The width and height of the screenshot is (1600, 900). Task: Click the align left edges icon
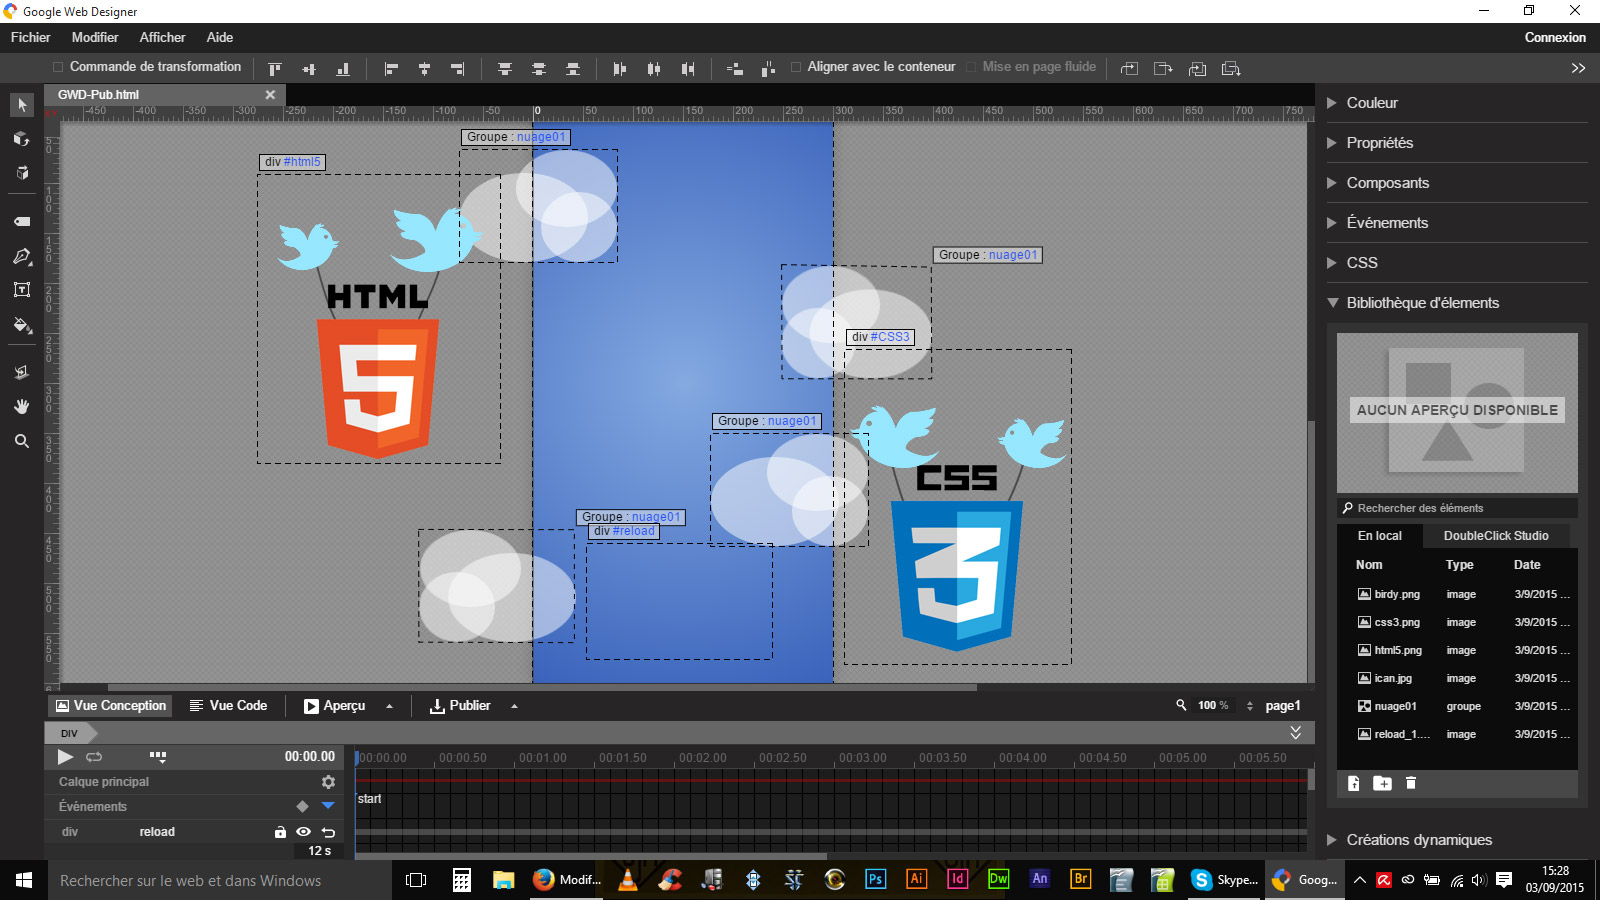(391, 69)
